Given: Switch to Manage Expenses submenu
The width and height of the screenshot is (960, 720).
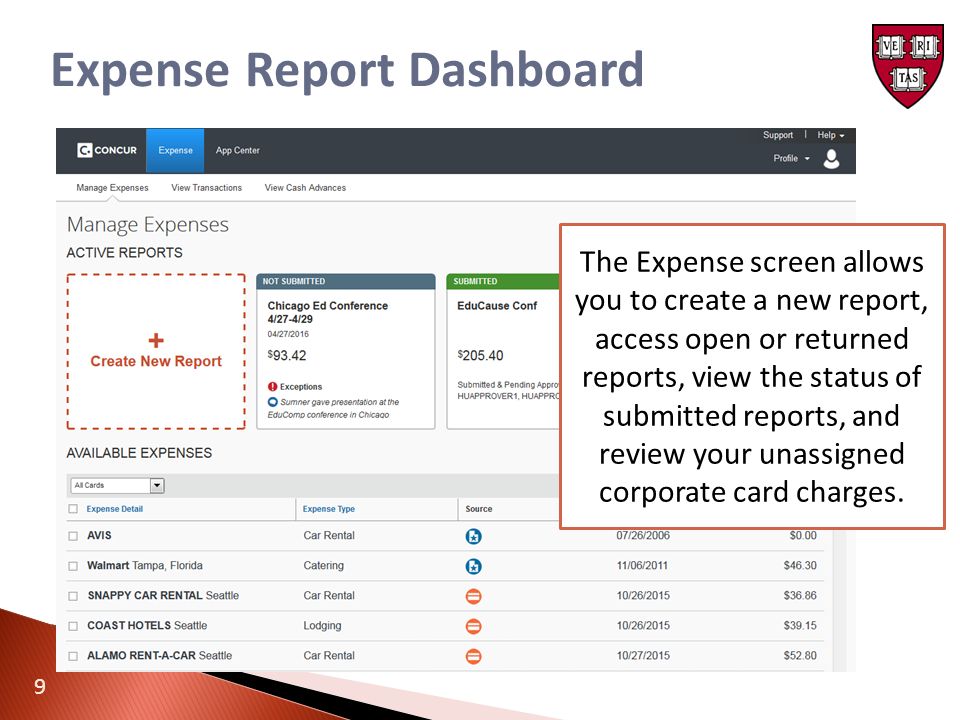Looking at the screenshot, I should point(112,187).
